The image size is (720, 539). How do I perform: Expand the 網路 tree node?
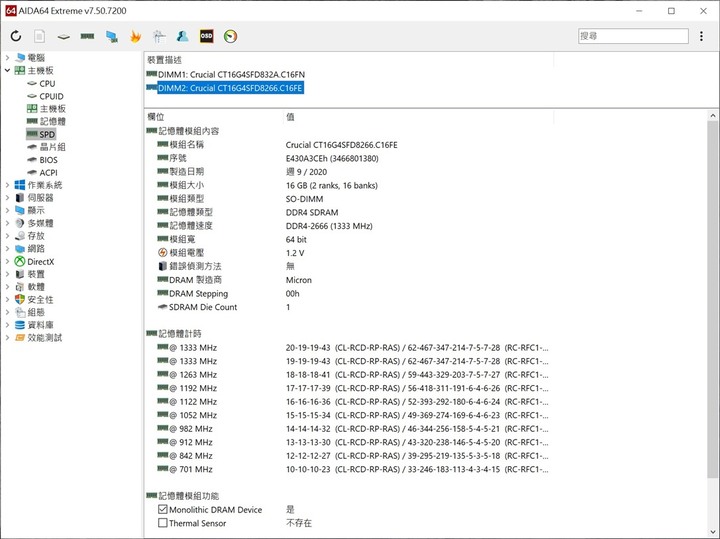[x=7, y=249]
